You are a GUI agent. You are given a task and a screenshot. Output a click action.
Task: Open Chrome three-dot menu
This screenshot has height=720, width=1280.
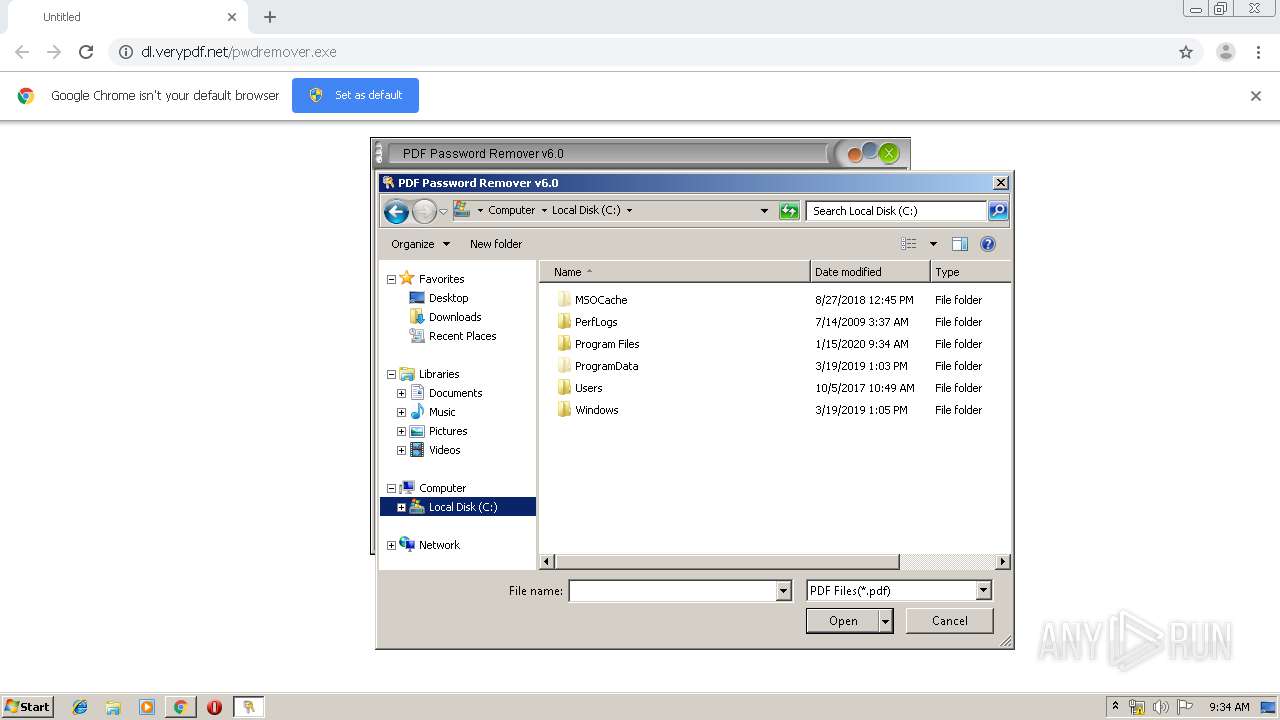[1259, 52]
